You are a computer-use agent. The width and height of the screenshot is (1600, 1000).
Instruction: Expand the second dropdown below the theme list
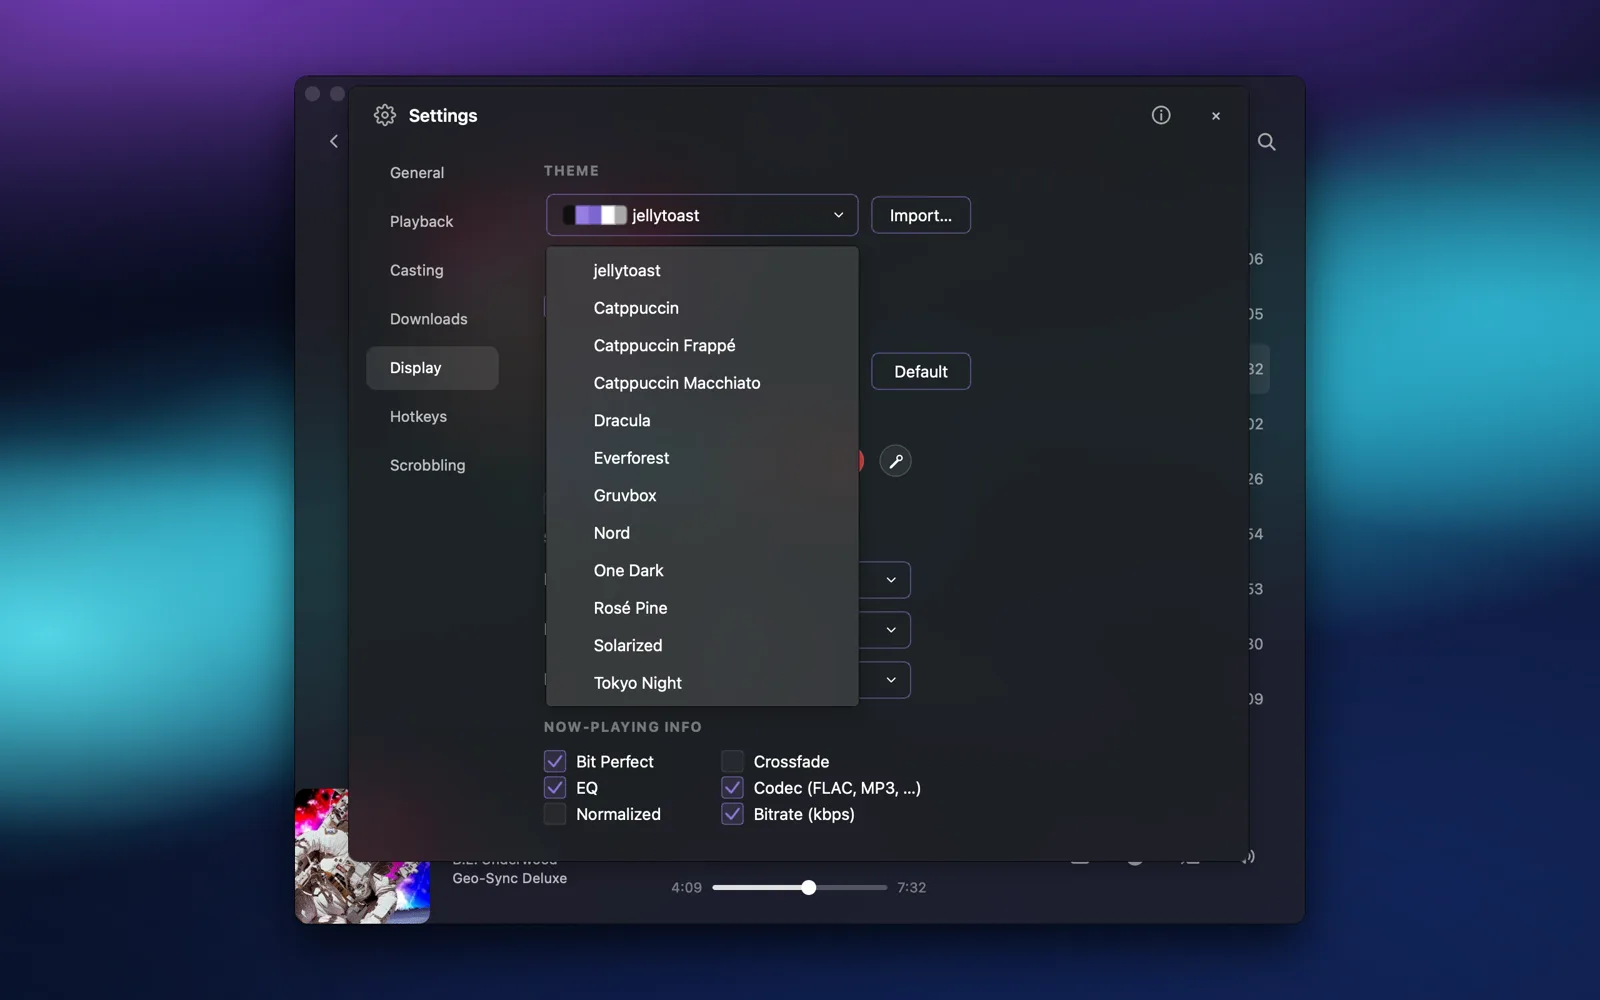coord(886,630)
